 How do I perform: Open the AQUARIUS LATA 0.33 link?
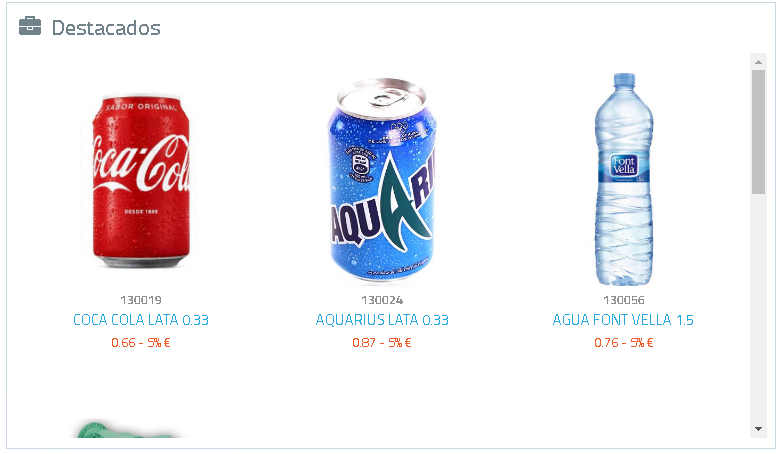click(x=382, y=320)
